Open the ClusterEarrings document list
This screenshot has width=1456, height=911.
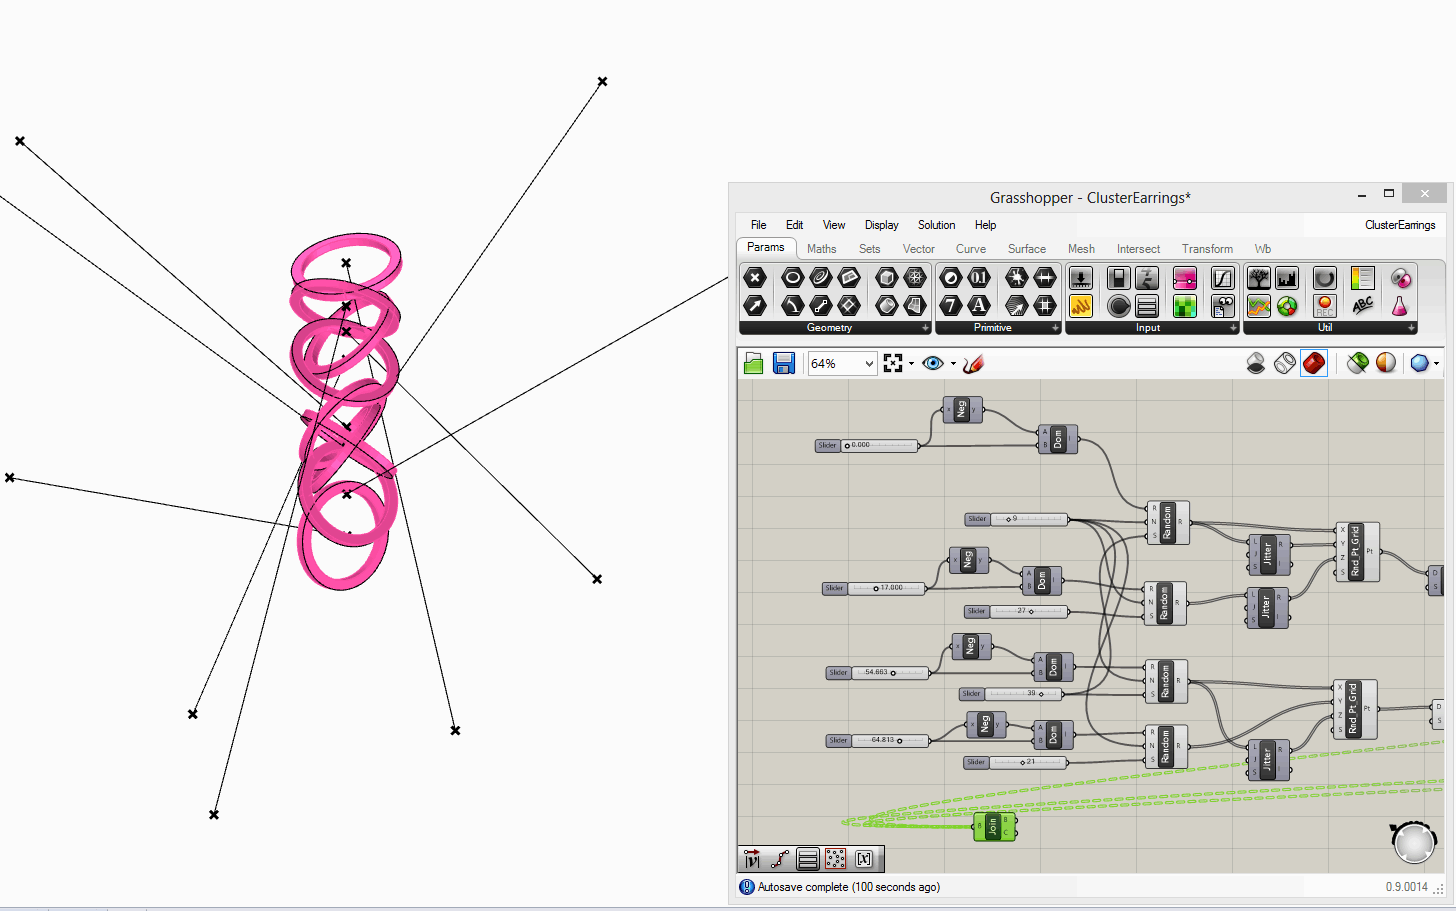click(x=1400, y=225)
